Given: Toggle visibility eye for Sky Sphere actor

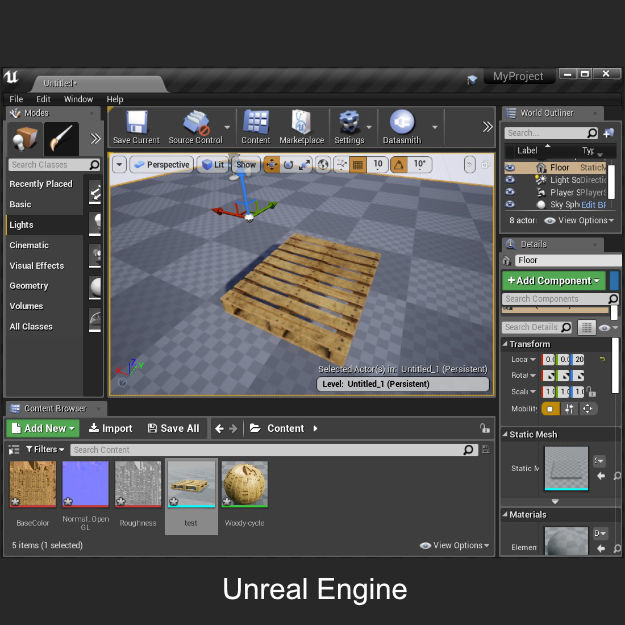Looking at the screenshot, I should click(x=510, y=204).
